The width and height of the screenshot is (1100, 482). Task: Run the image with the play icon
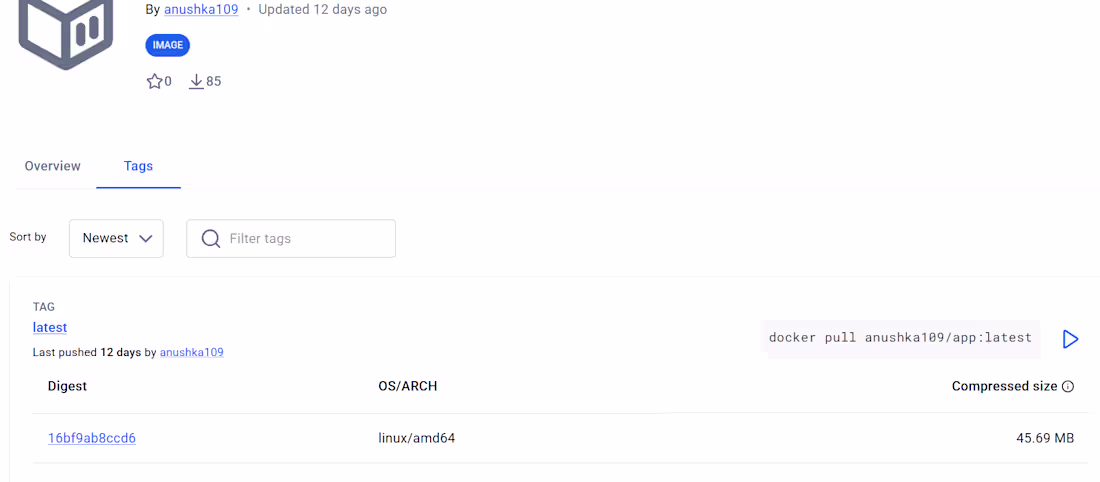1070,339
